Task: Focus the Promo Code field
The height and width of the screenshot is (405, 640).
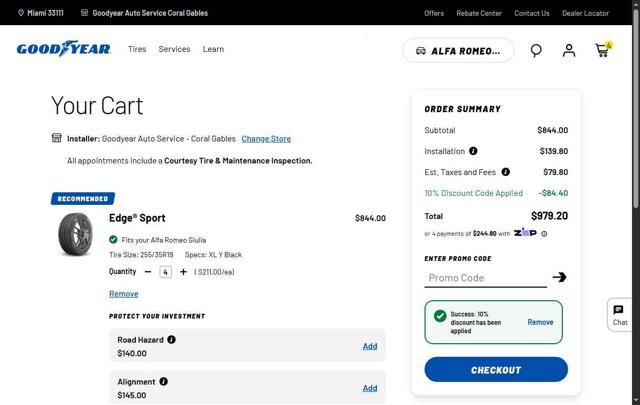Action: [x=485, y=278]
